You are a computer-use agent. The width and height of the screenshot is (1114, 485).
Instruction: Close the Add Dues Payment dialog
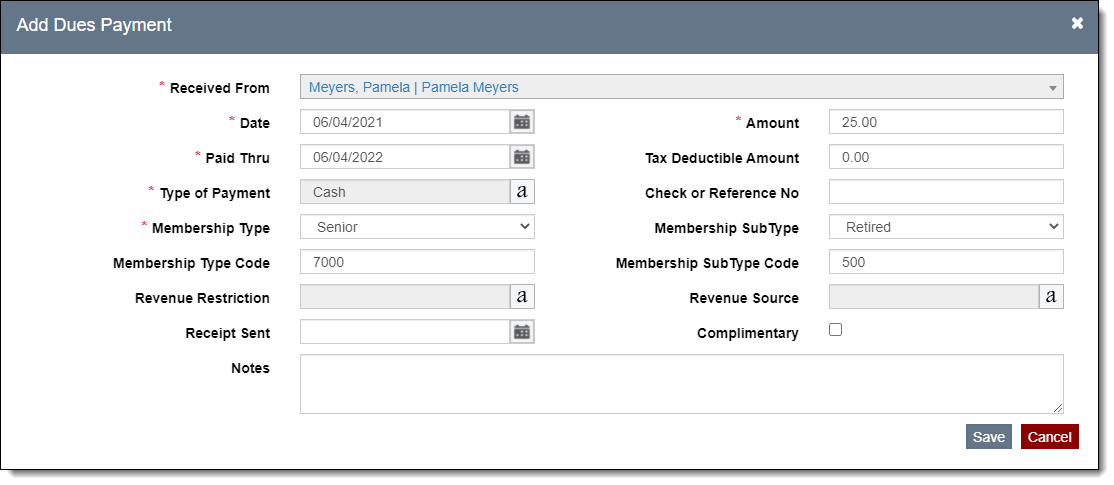tap(1077, 23)
